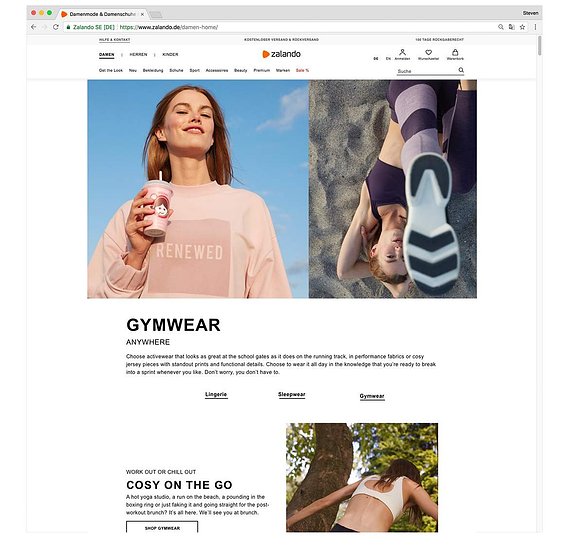Image resolution: width=569 pixels, height=555 pixels.
Task: Switch to the Herren section
Action: [138, 54]
